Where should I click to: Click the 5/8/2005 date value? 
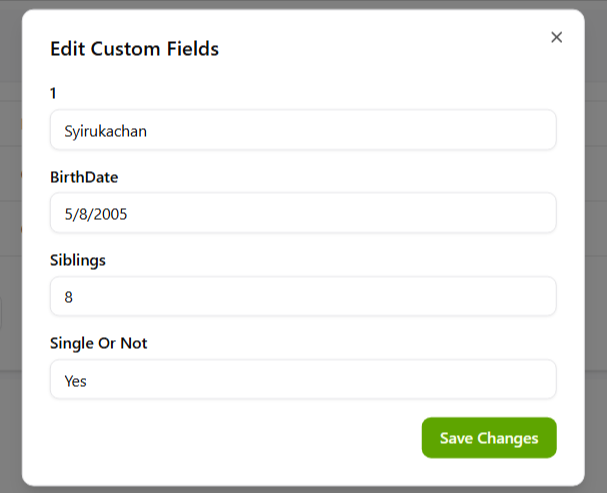pyautogui.click(x=96, y=213)
